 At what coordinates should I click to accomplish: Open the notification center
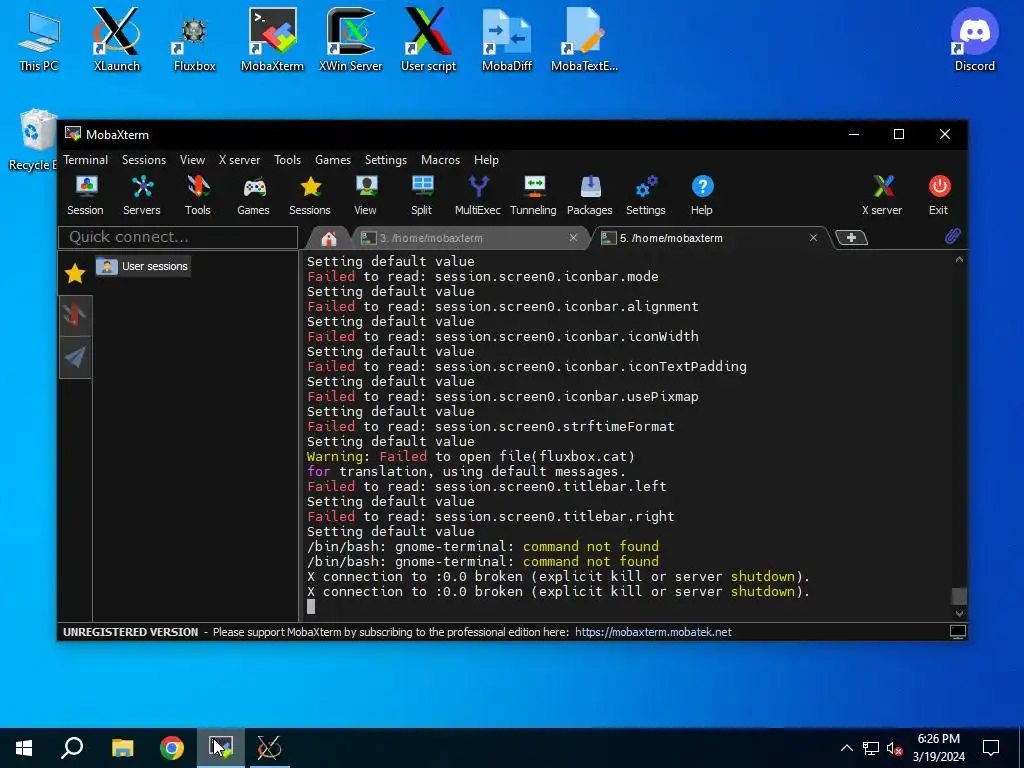pos(991,748)
